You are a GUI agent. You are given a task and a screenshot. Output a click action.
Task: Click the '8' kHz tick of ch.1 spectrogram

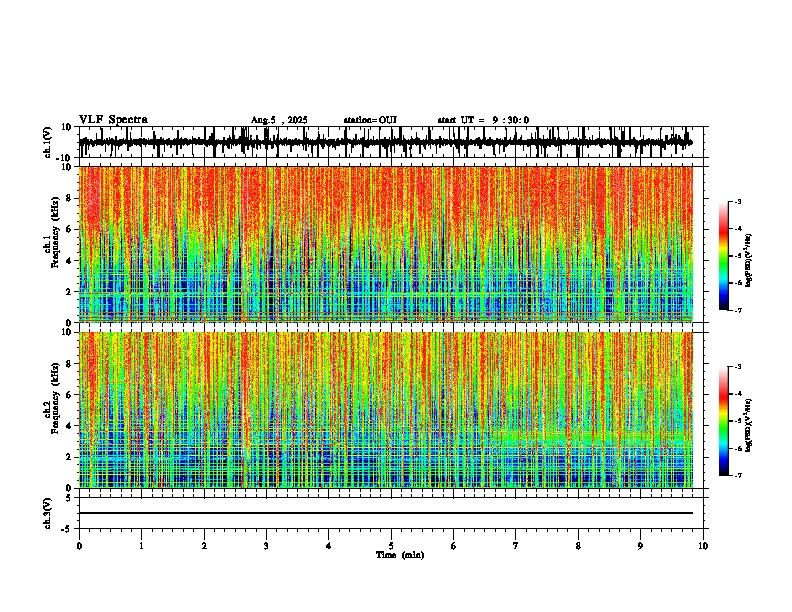(70, 198)
